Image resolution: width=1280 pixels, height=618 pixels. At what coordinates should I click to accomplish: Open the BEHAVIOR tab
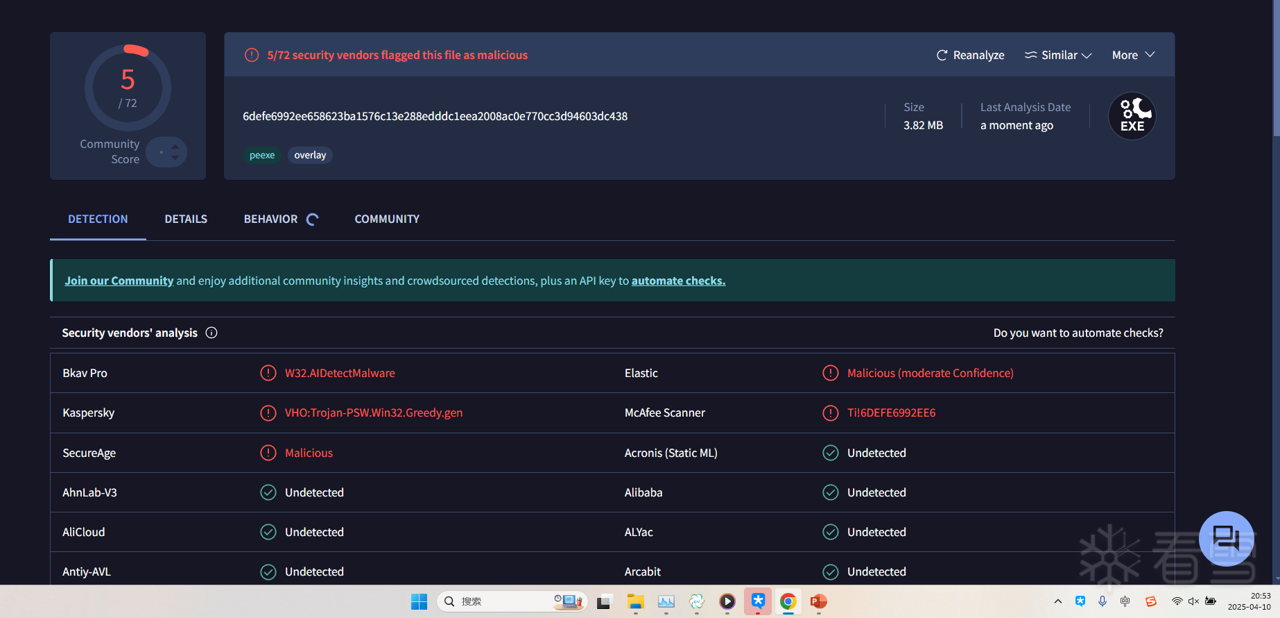(x=271, y=219)
